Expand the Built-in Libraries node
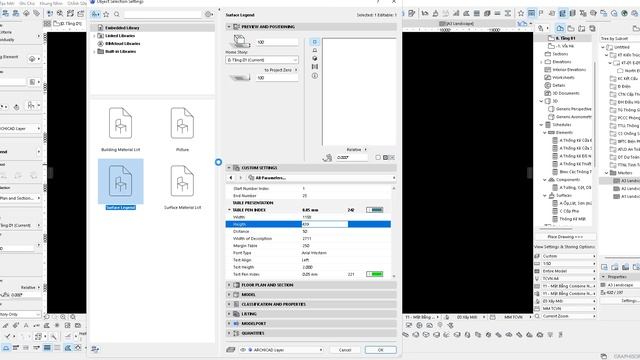This screenshot has width=640, height=360. [94, 52]
